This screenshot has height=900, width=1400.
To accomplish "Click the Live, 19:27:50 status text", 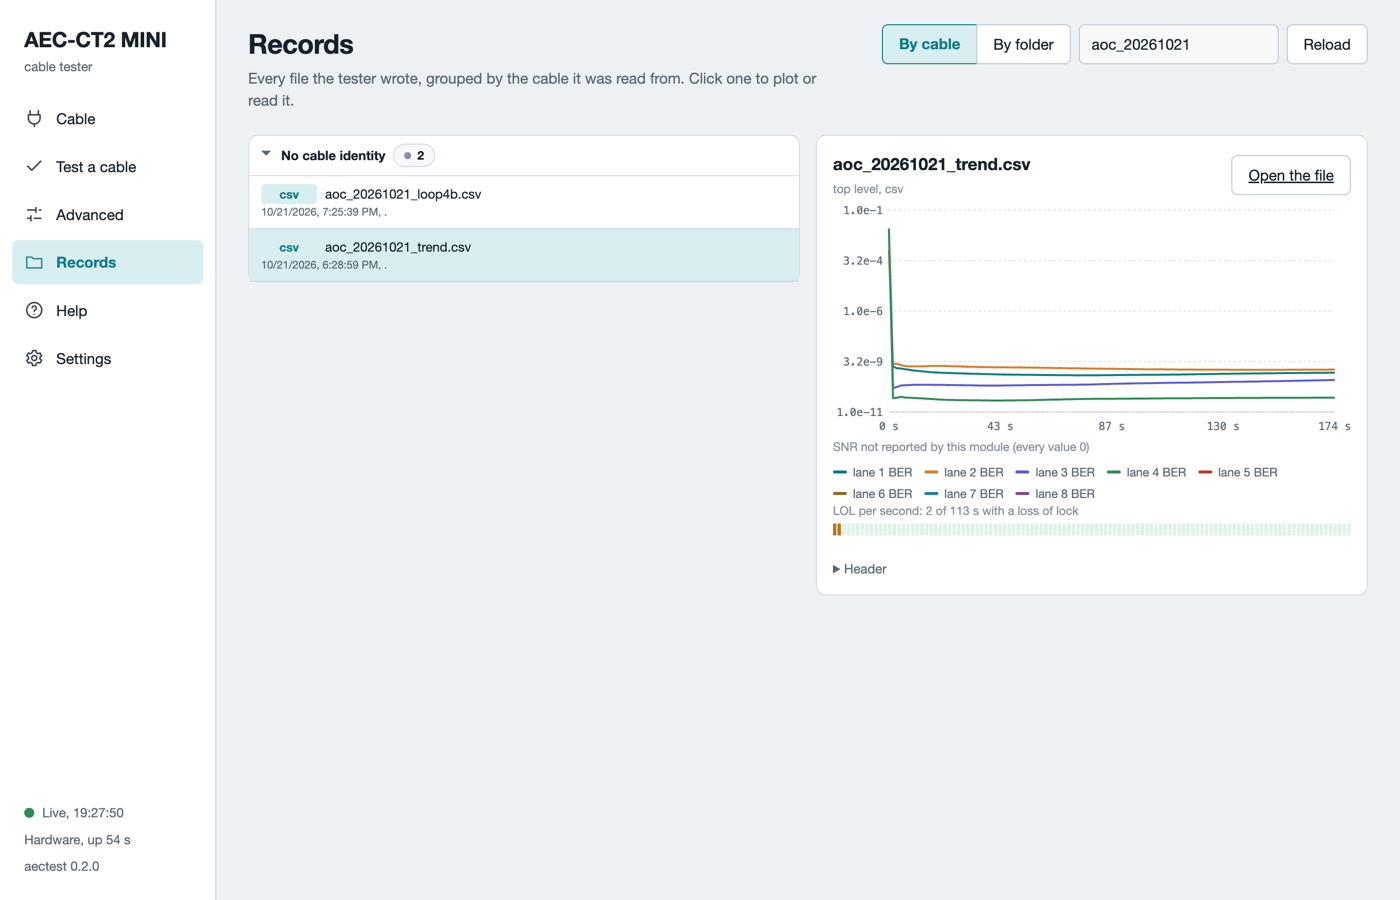I will pos(83,813).
